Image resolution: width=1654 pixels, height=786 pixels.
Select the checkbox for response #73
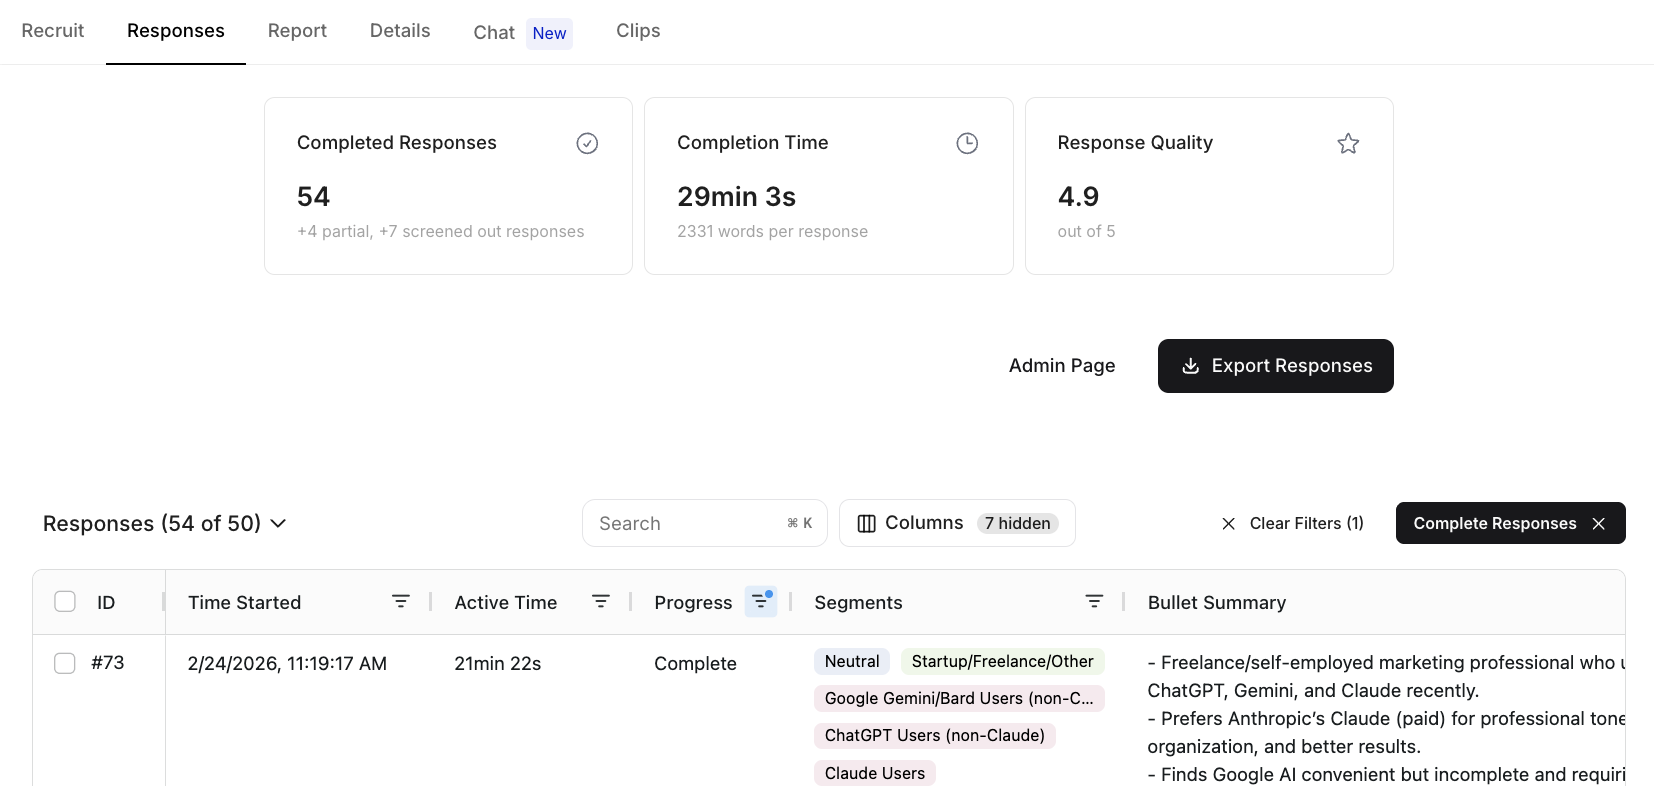point(65,663)
